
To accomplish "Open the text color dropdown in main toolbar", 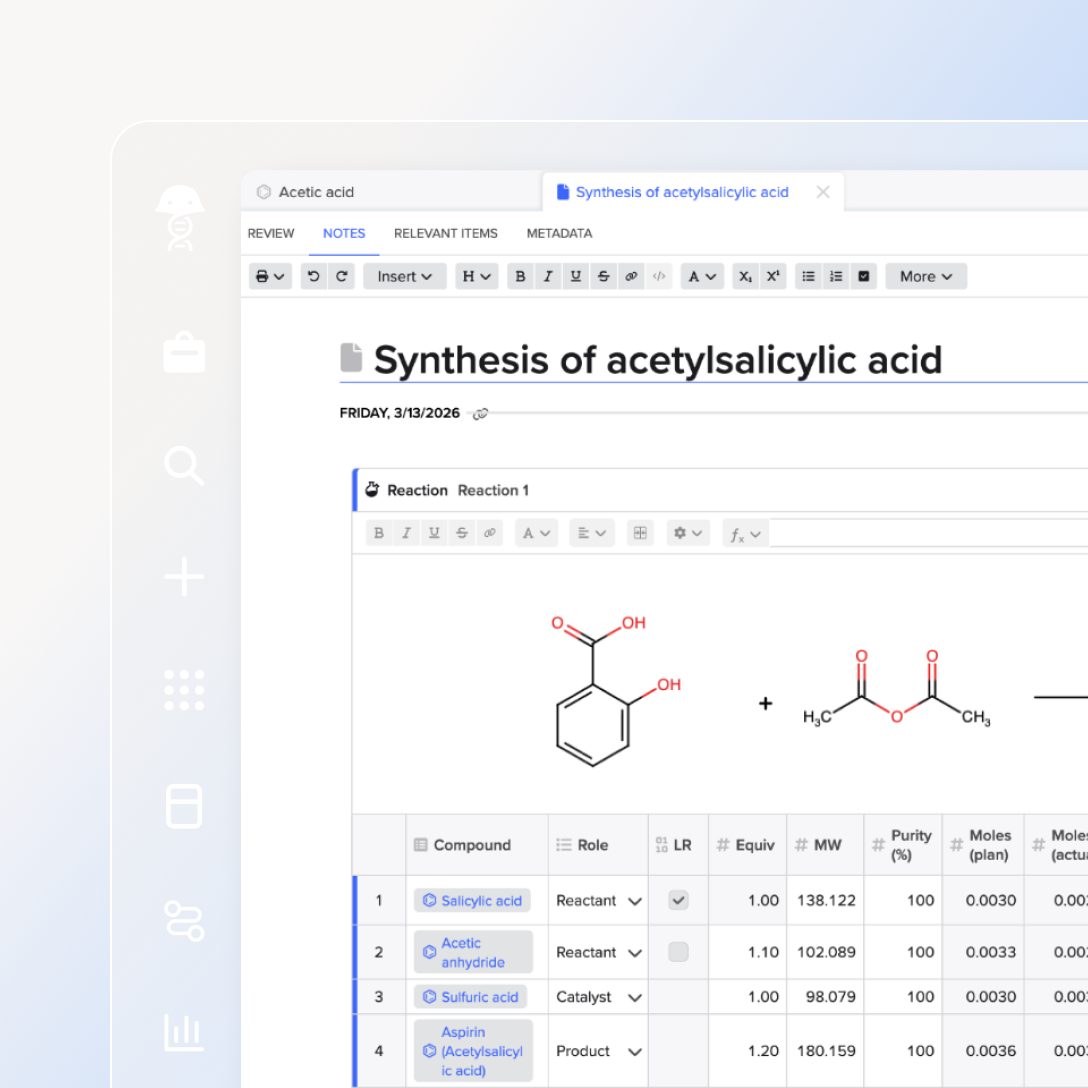I will 702,276.
